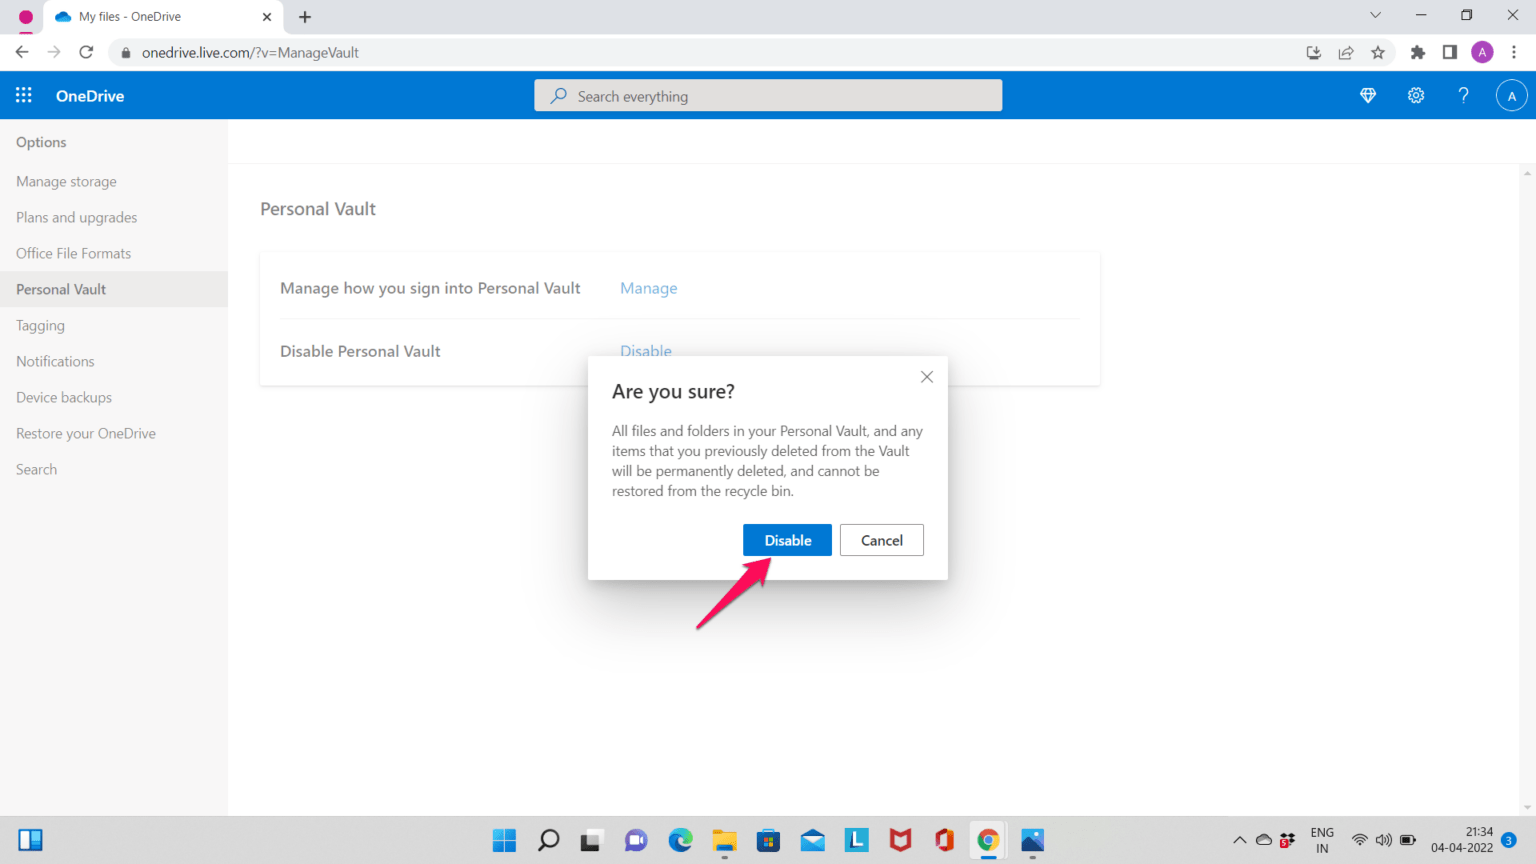Click the OneDrive cloud logo
This screenshot has height=864, width=1536.
coord(89,95)
